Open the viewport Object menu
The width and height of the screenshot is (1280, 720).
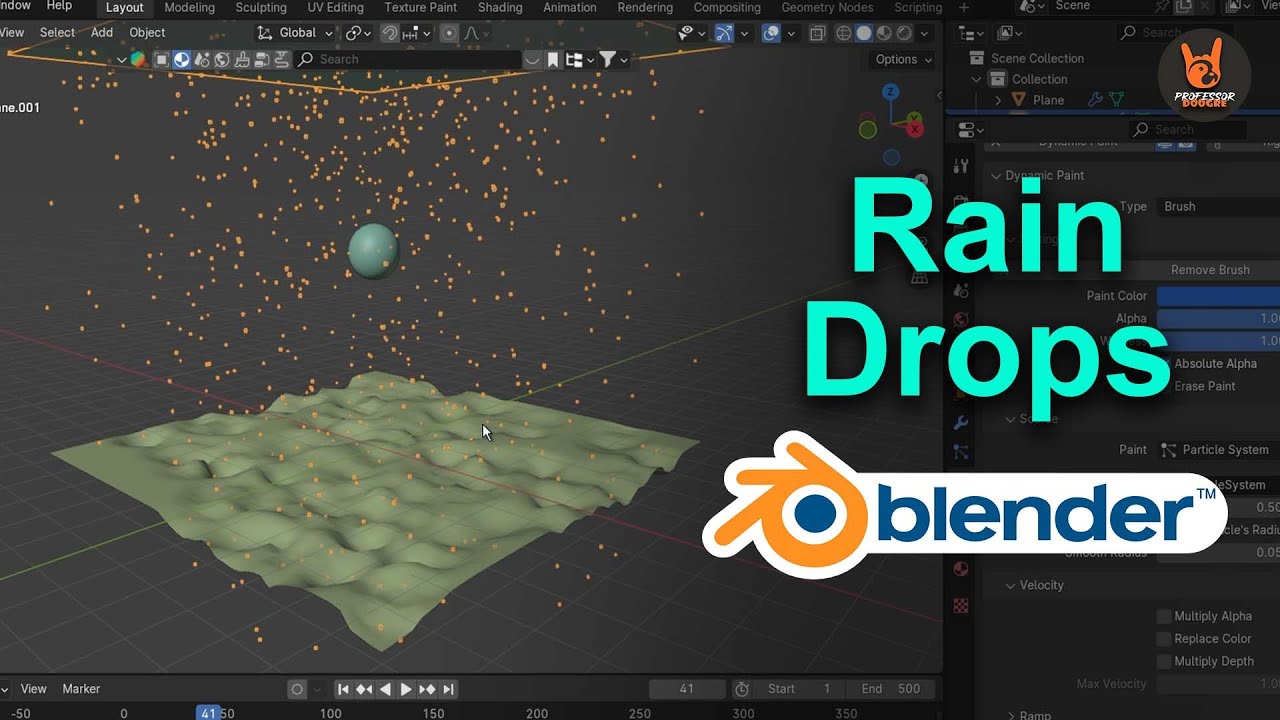[147, 32]
